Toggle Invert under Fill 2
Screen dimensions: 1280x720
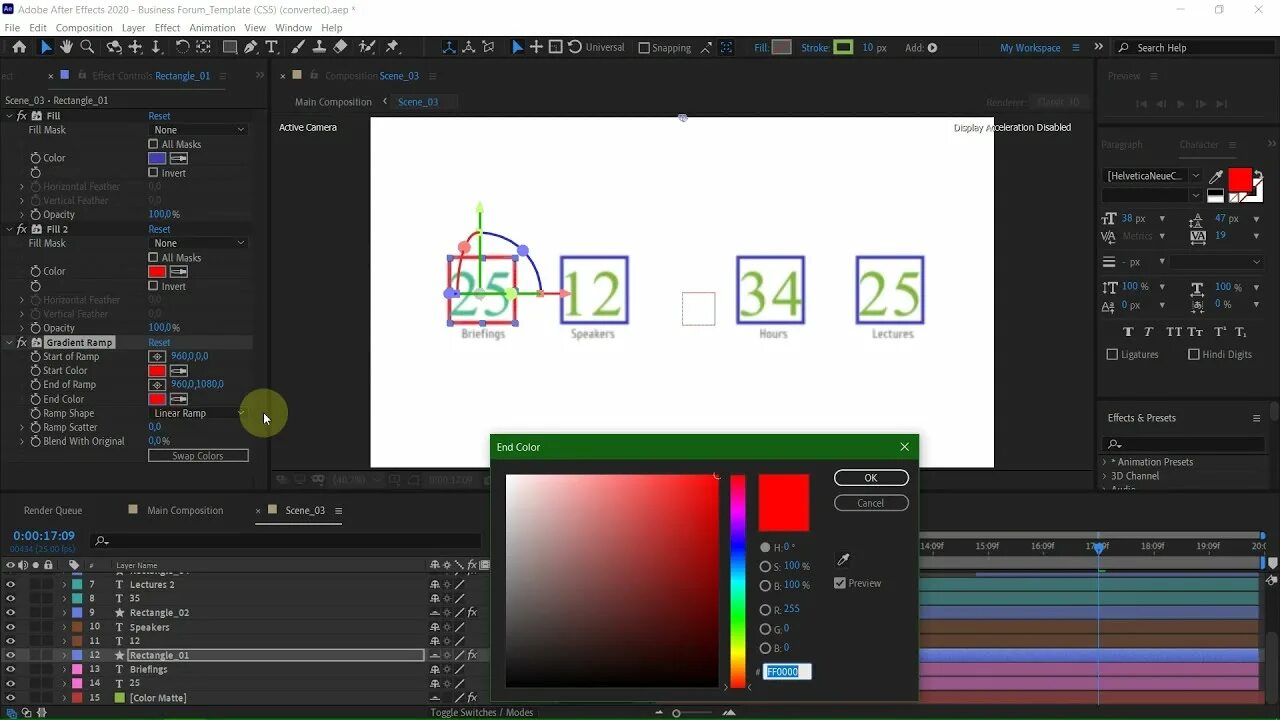tap(153, 286)
